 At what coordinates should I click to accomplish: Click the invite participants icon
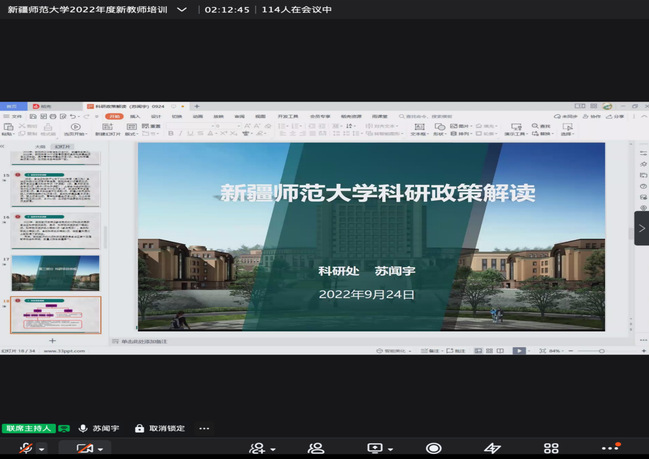click(258, 449)
